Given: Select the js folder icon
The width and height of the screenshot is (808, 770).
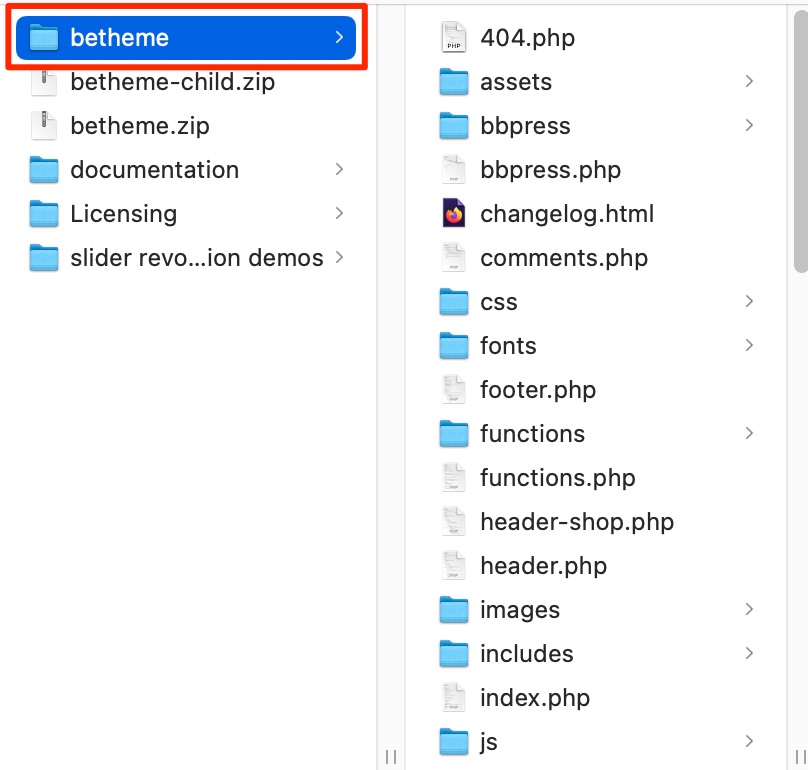Looking at the screenshot, I should 452,741.
